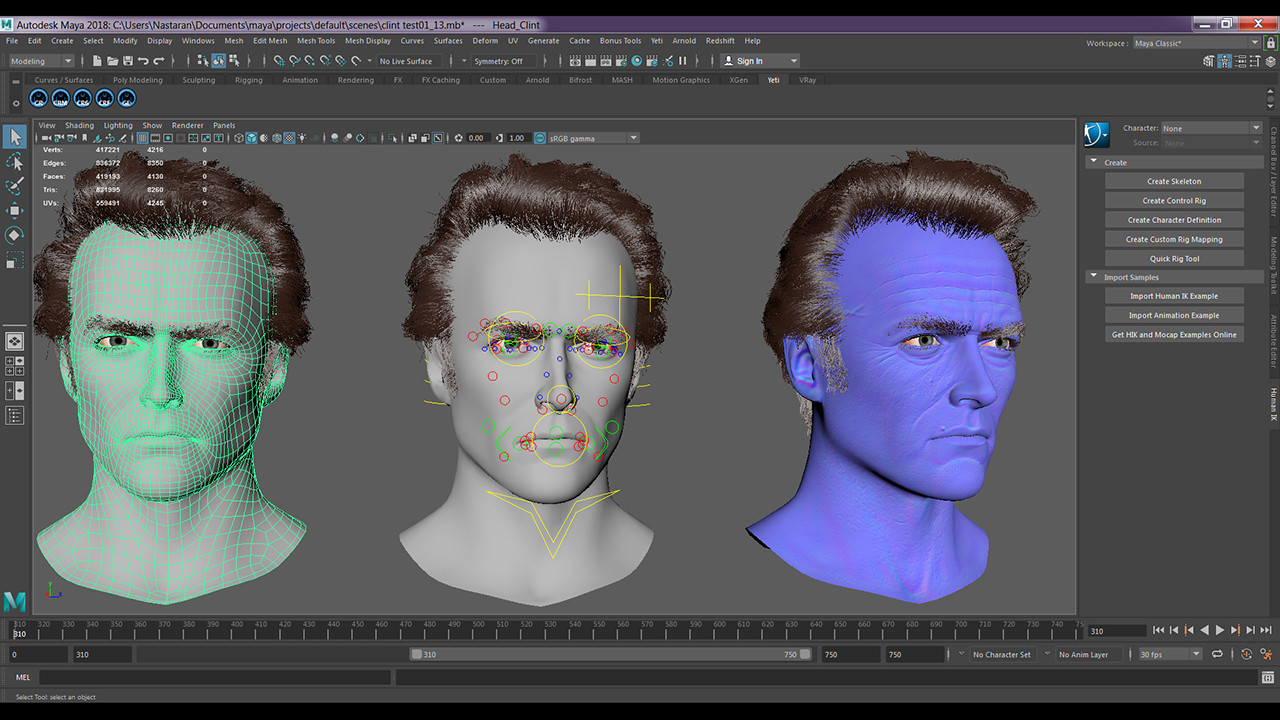Open the Character dropdown set to None
Screen dimensions: 1280x720
pyautogui.click(x=1211, y=128)
